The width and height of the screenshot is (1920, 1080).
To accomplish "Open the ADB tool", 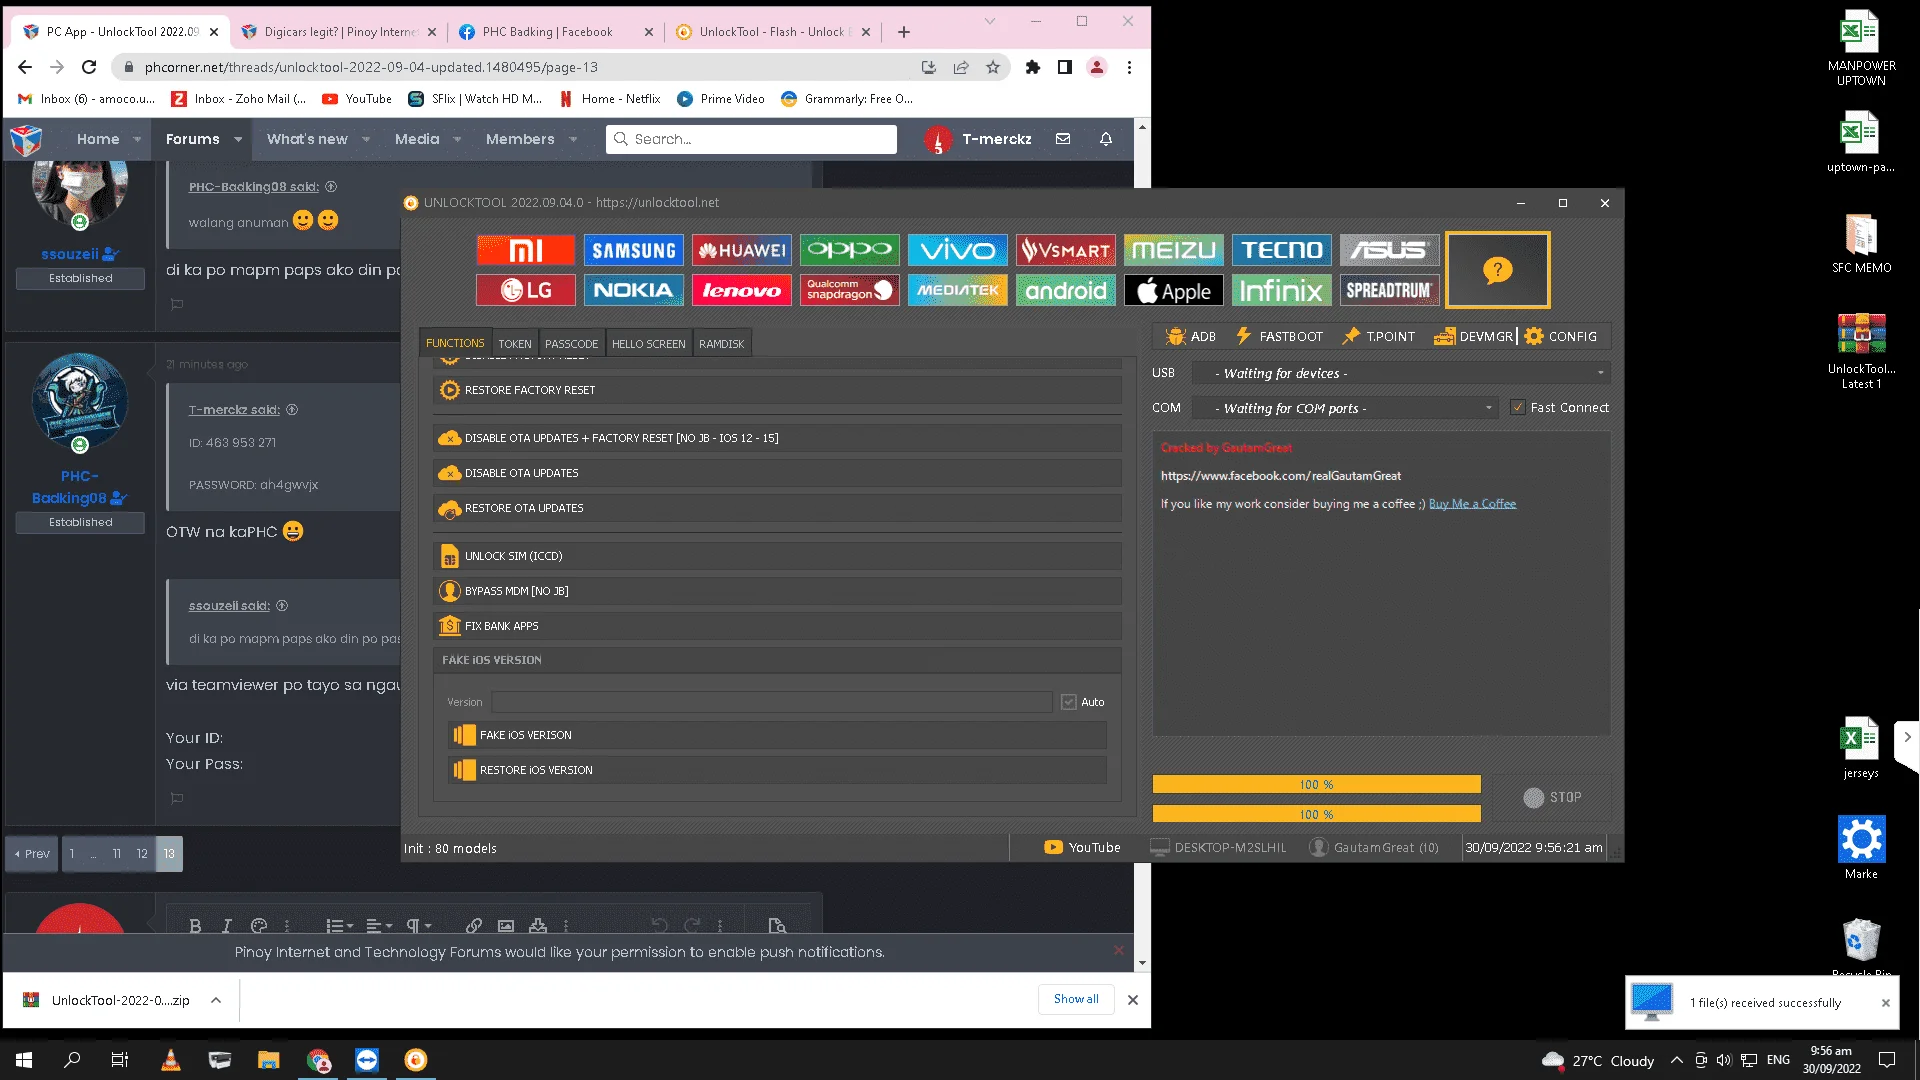I will point(1191,336).
